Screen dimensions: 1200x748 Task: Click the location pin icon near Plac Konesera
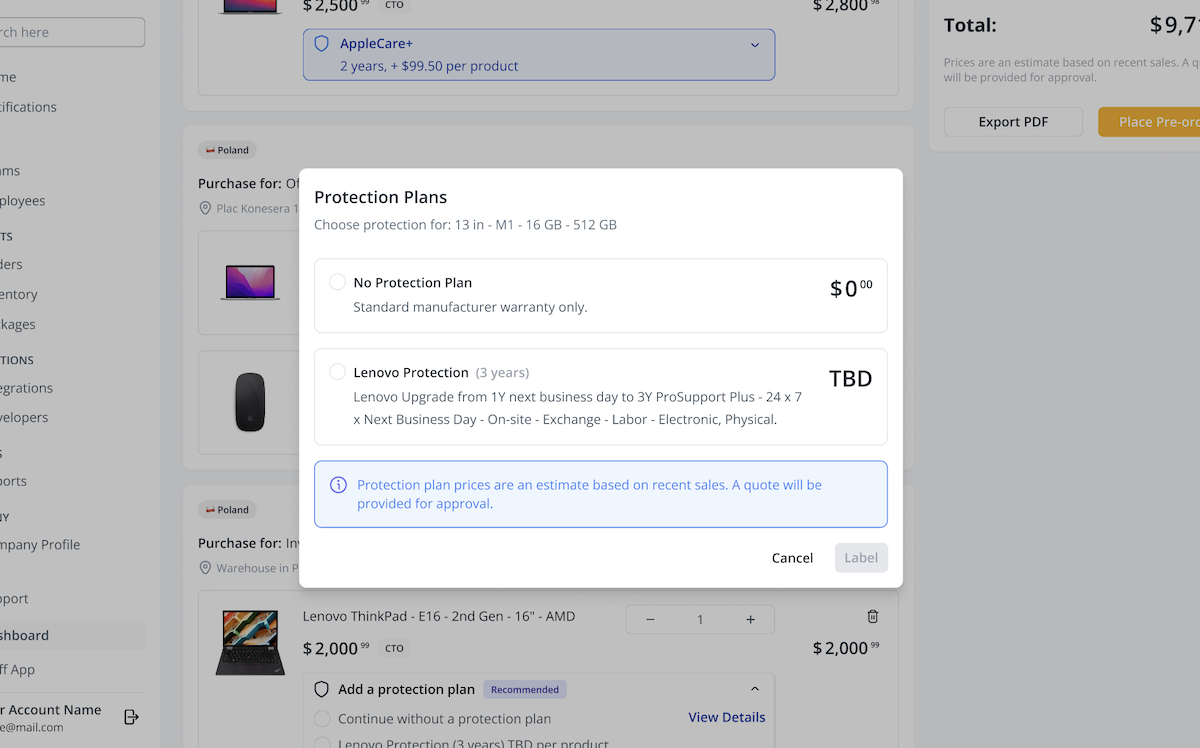(x=206, y=208)
